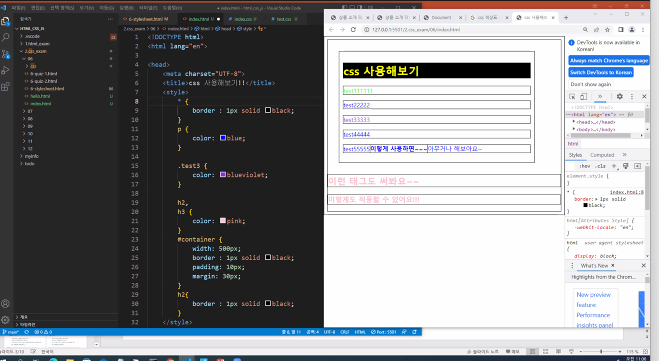
Task: Show more Styles pane tabs chevron
Action: click(x=625, y=155)
